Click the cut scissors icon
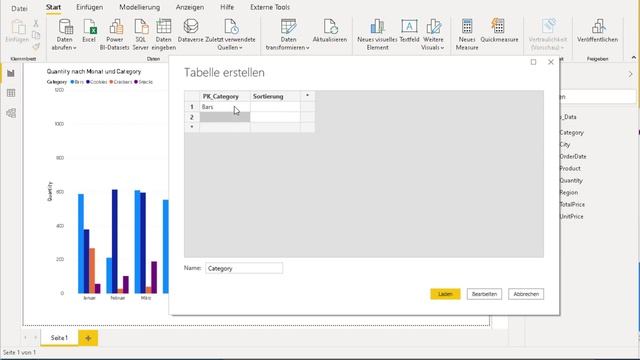640x360 pixels. tap(36, 24)
